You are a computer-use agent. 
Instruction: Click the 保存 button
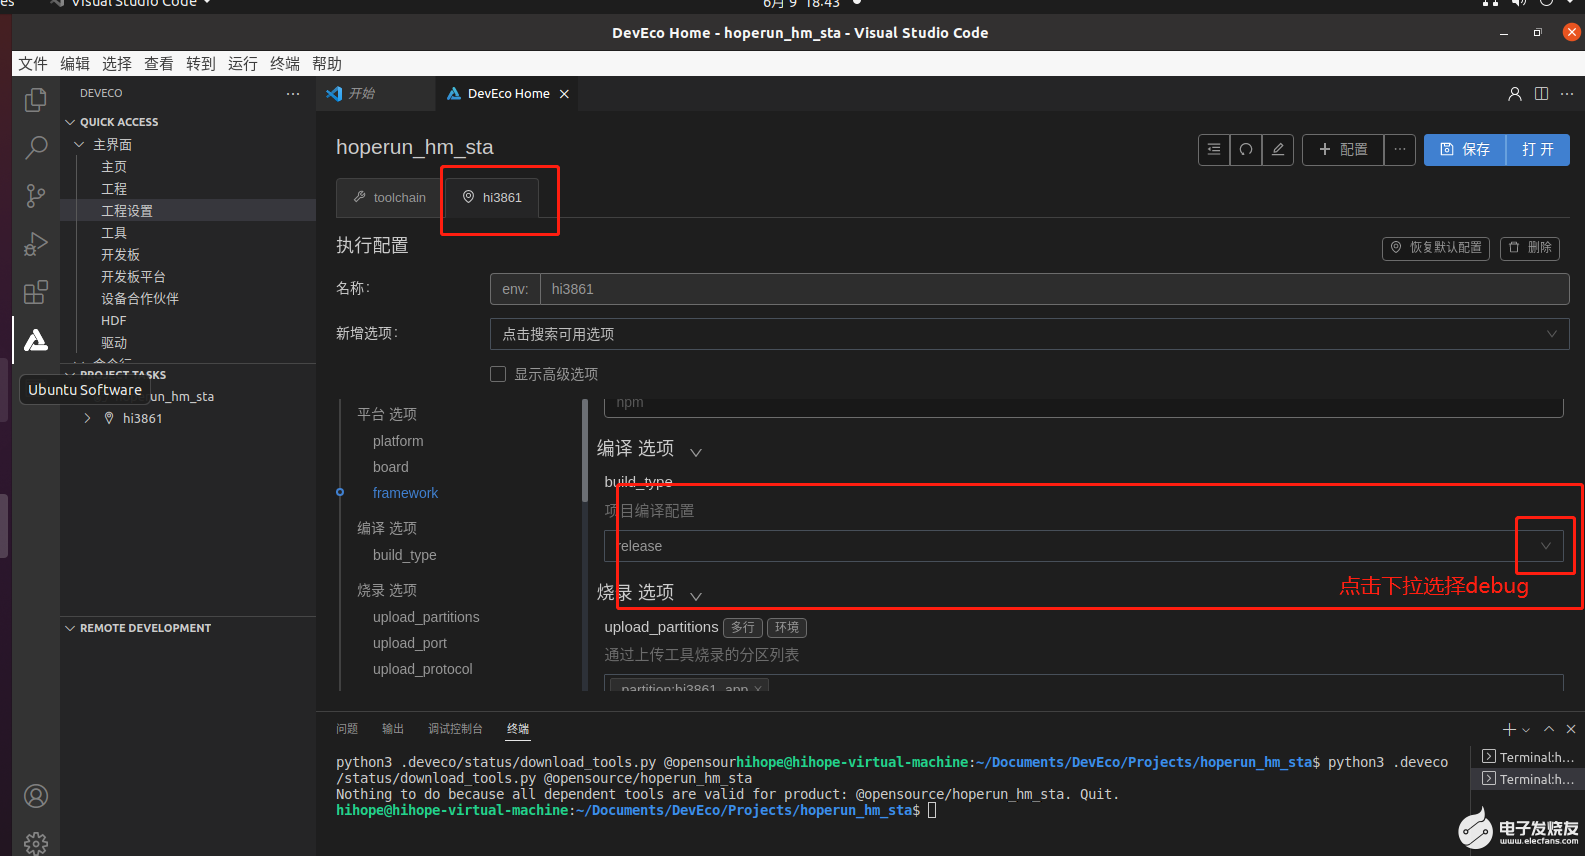1465,149
